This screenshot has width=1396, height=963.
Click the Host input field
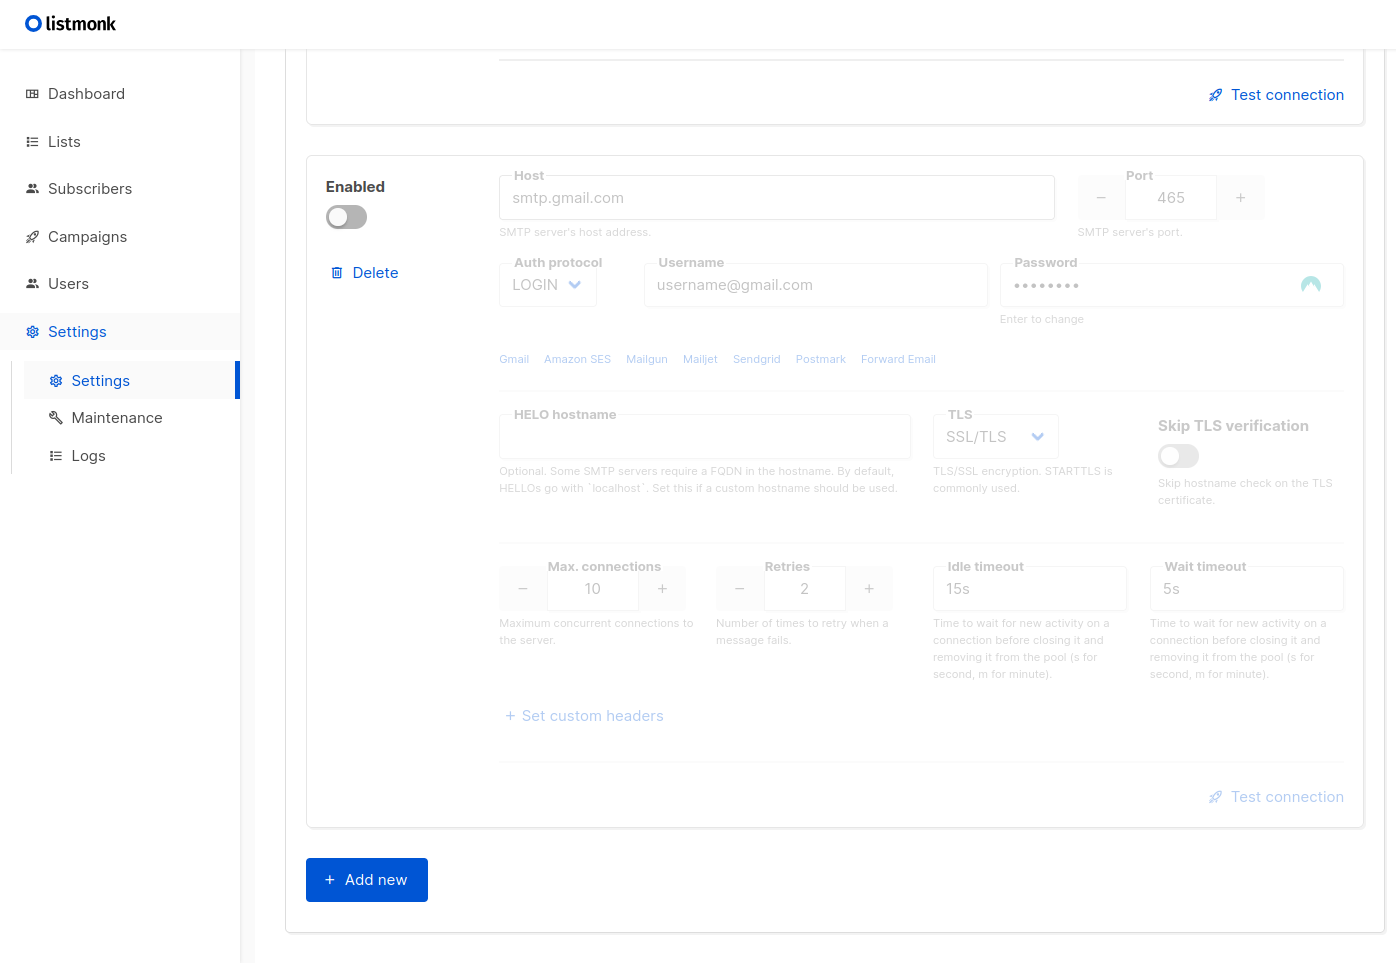tap(777, 198)
